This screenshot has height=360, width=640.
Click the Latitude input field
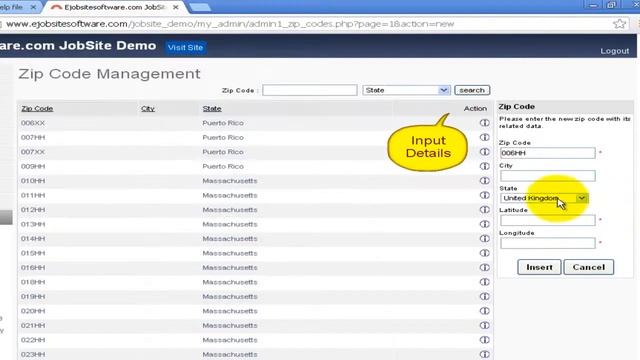coord(548,220)
